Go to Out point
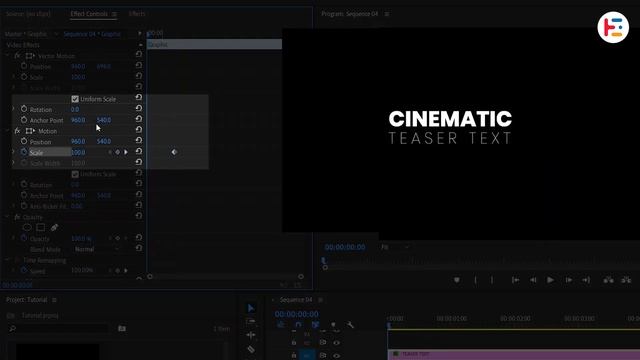Viewport: 640px width, 360px height. coord(586,280)
